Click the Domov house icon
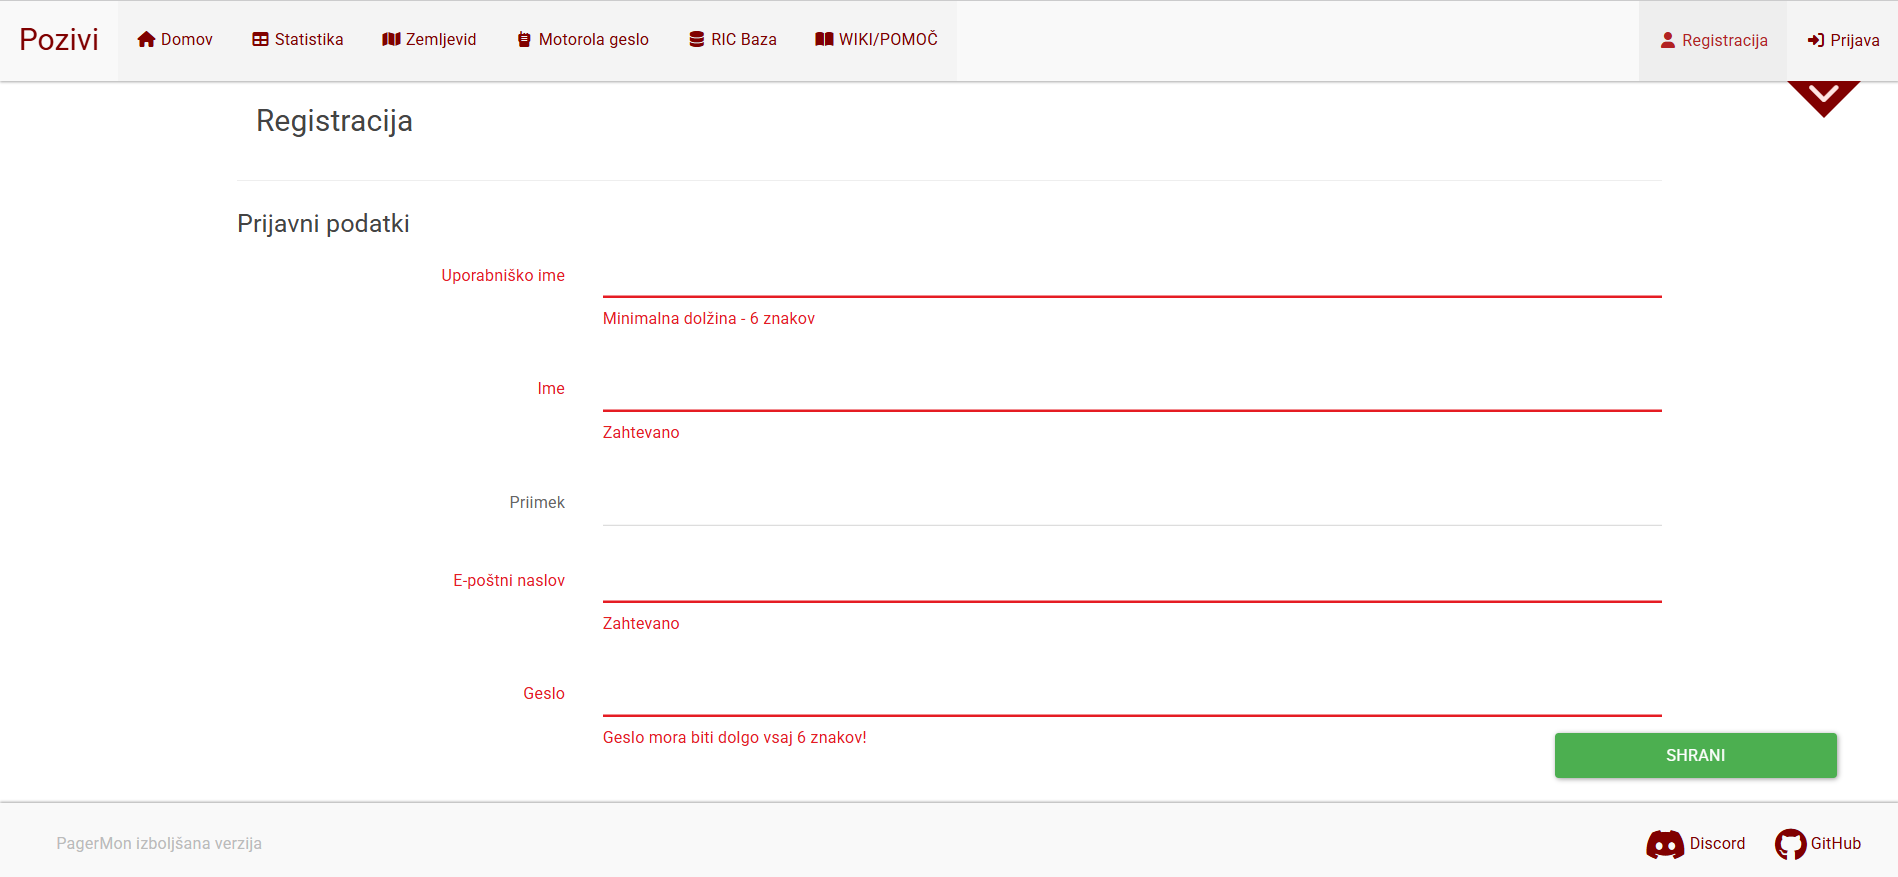The image size is (1898, 877). coord(146,39)
